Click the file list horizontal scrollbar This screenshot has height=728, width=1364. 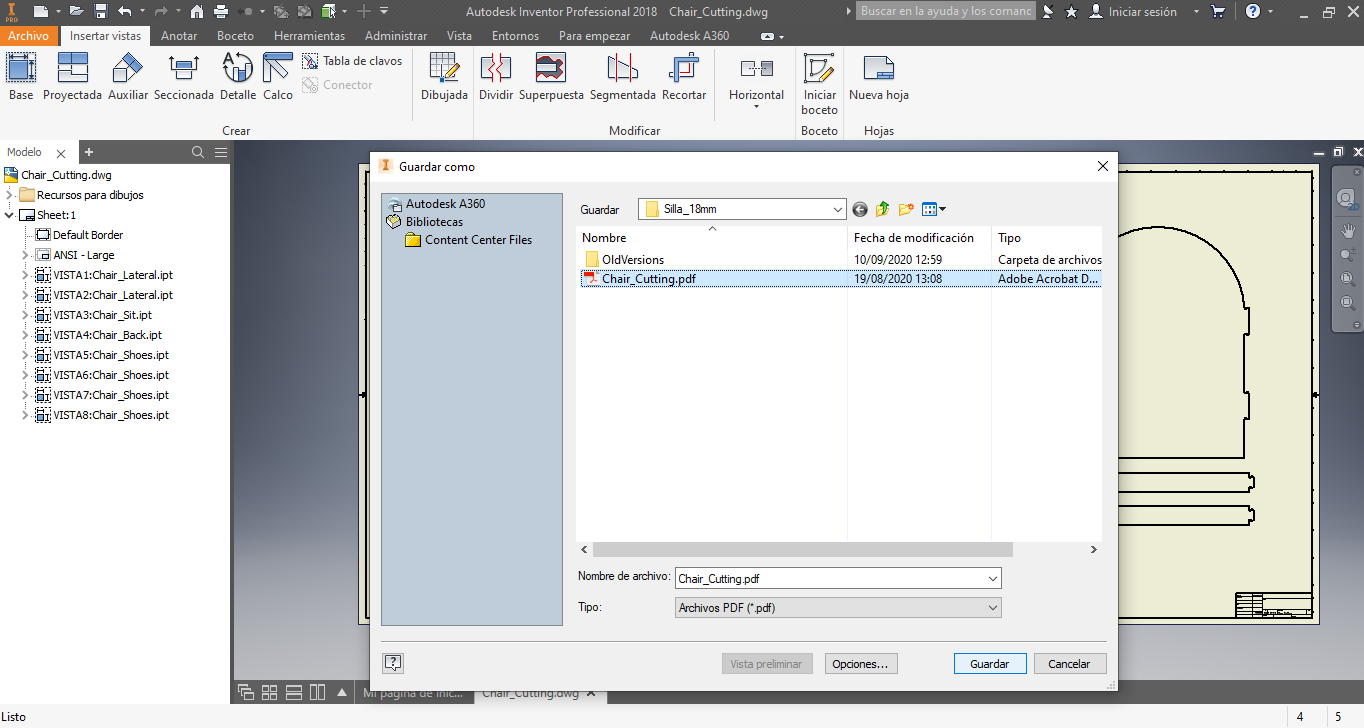coord(802,550)
